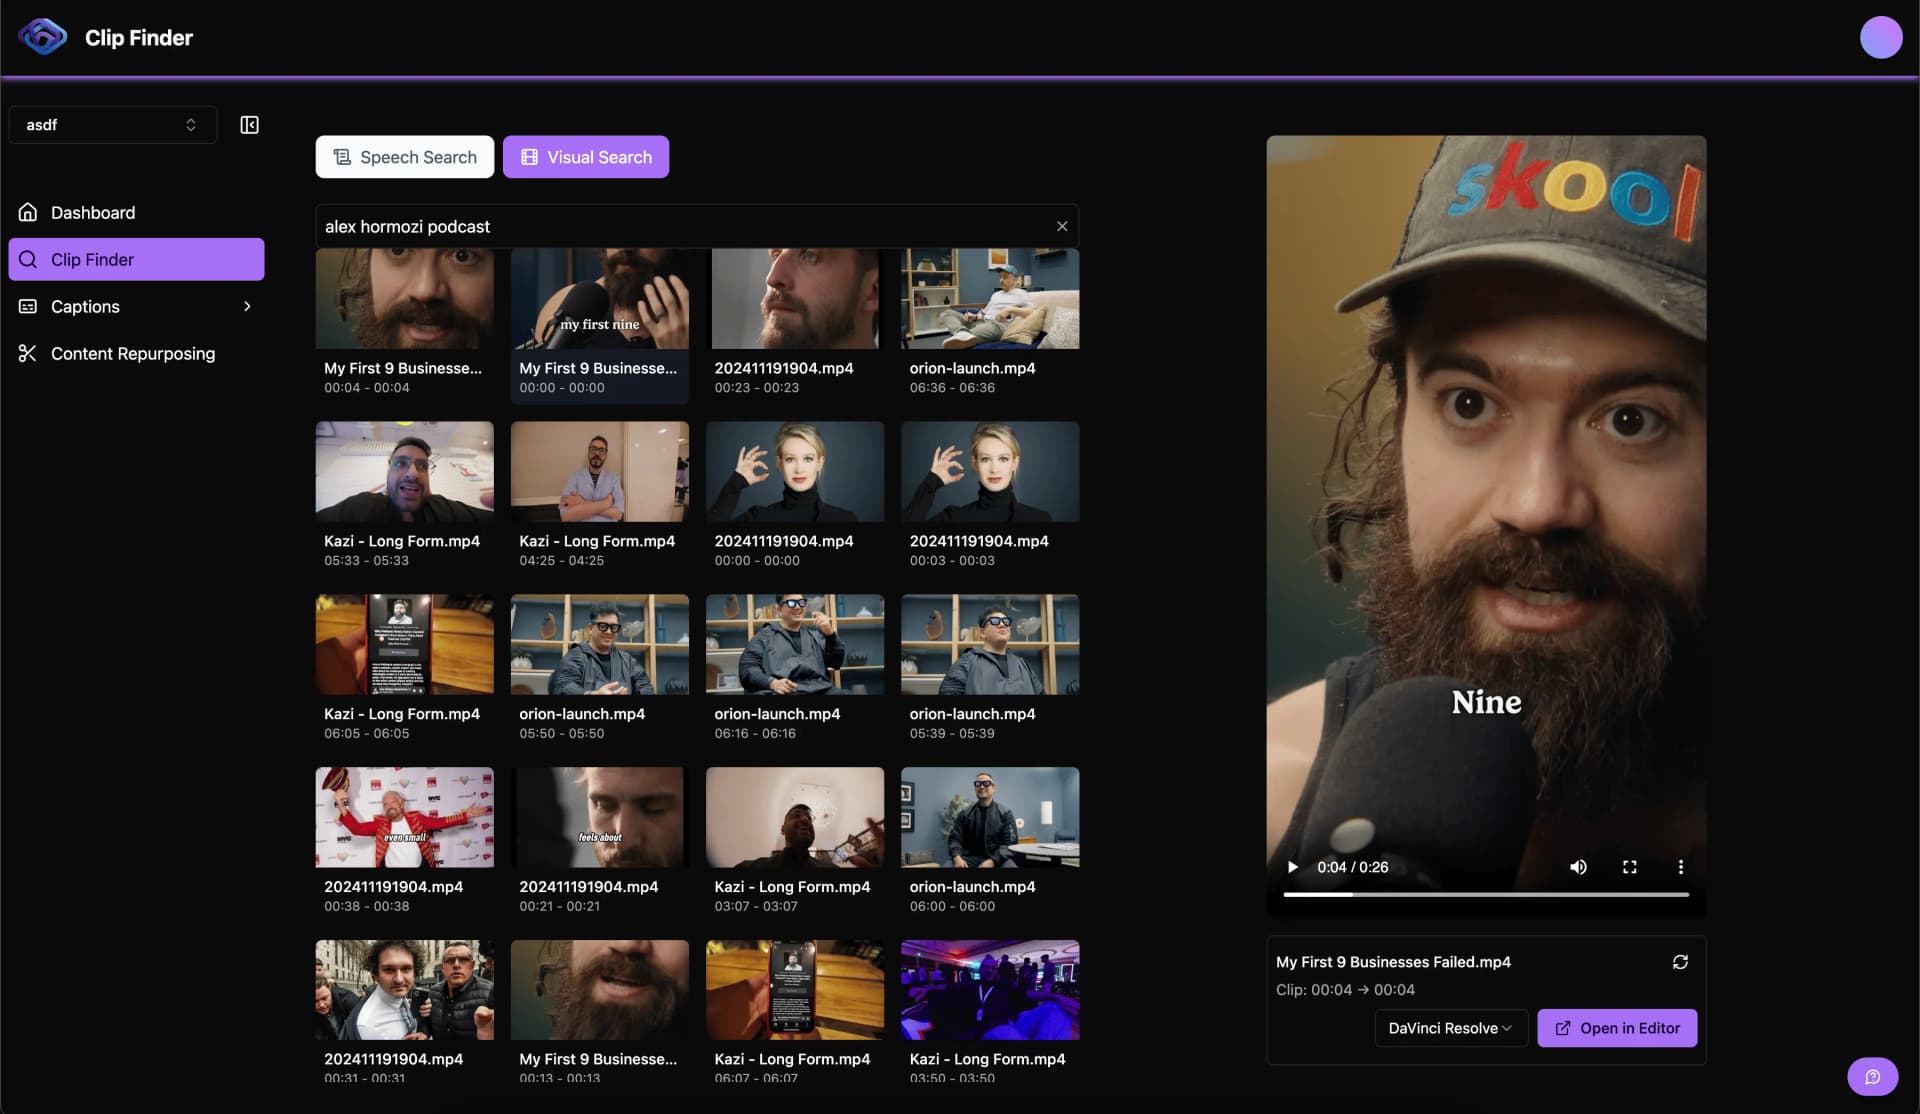Switch to Visual Search tab
The image size is (1920, 1114).
tap(585, 157)
